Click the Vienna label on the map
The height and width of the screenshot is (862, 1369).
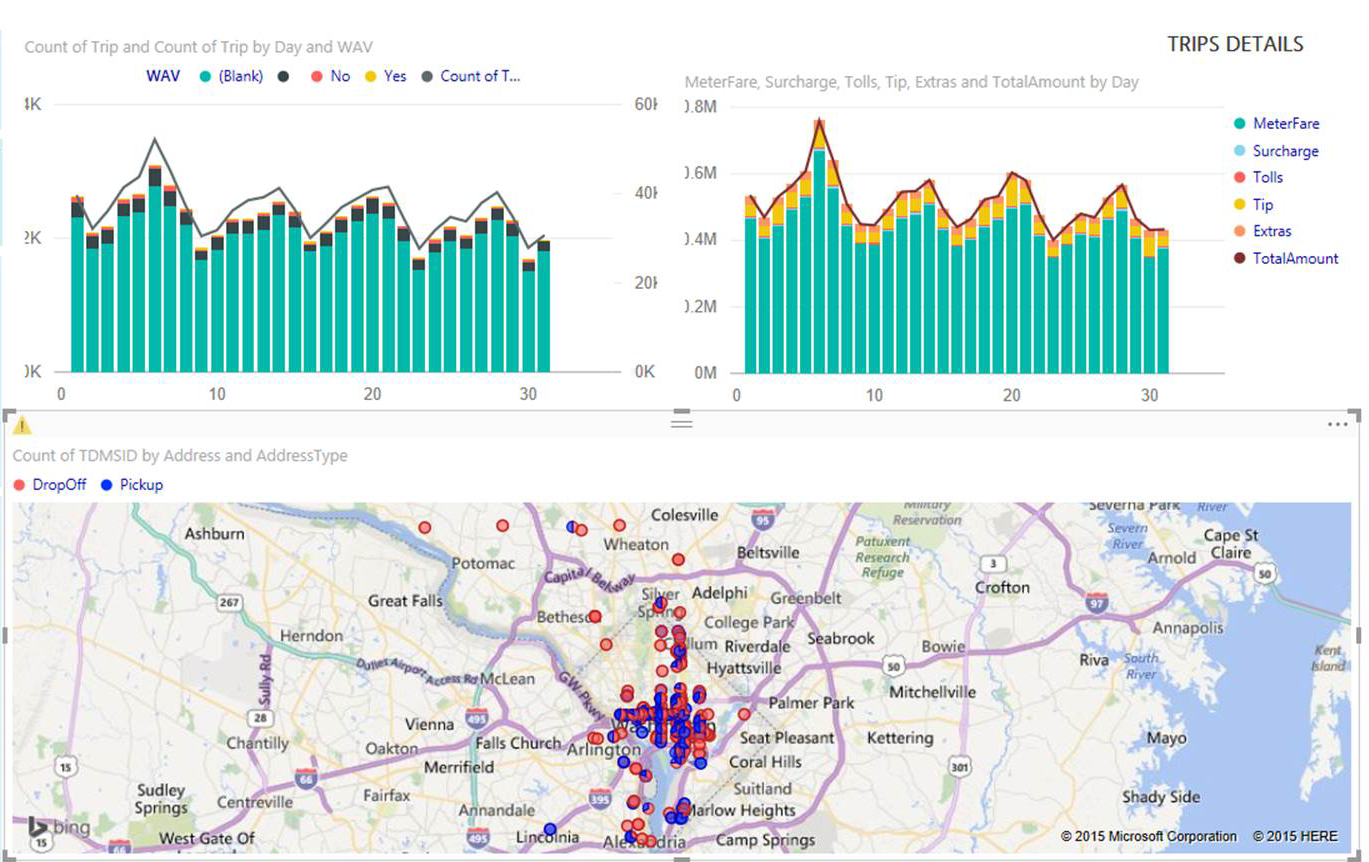click(x=429, y=724)
